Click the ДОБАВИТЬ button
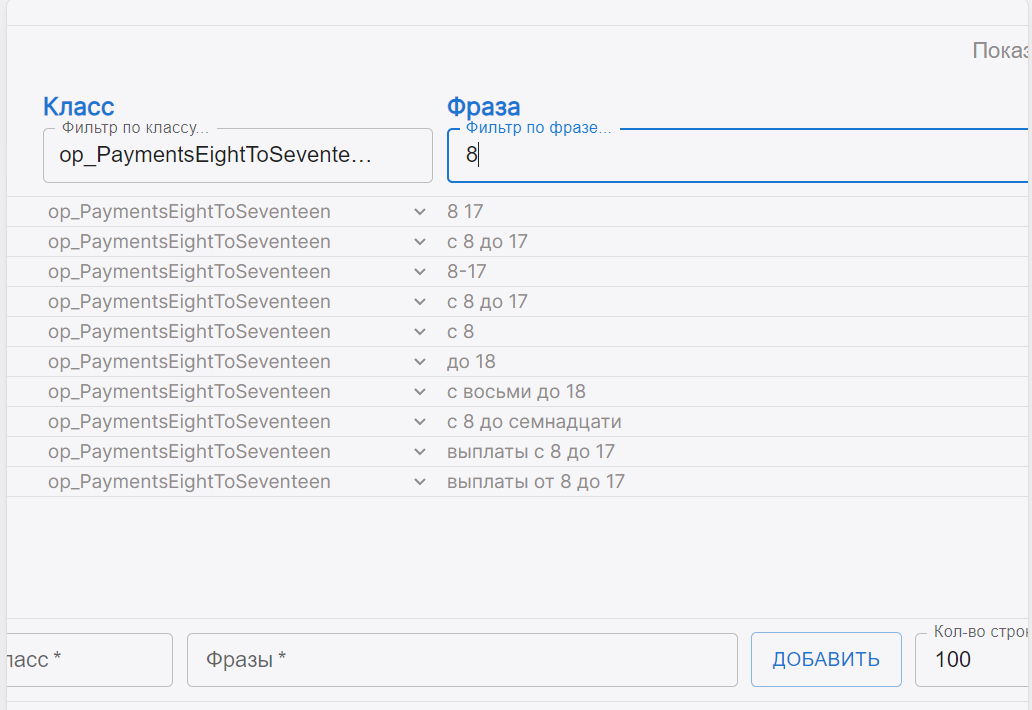The height and width of the screenshot is (710, 1032). click(825, 659)
